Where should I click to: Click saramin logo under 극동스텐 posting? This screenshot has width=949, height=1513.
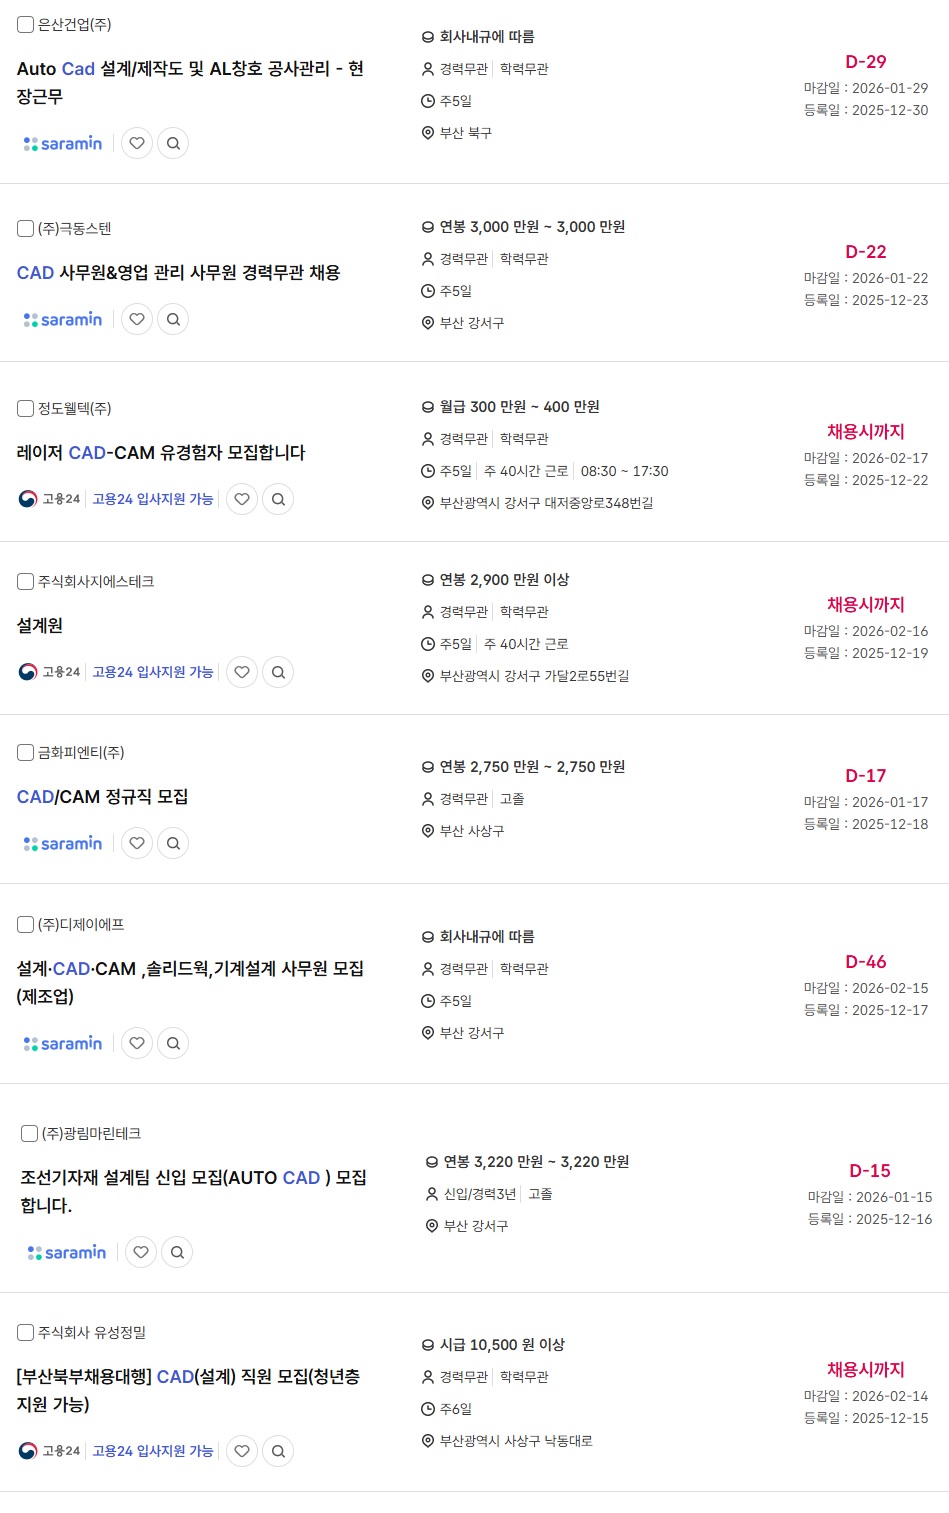(63, 319)
